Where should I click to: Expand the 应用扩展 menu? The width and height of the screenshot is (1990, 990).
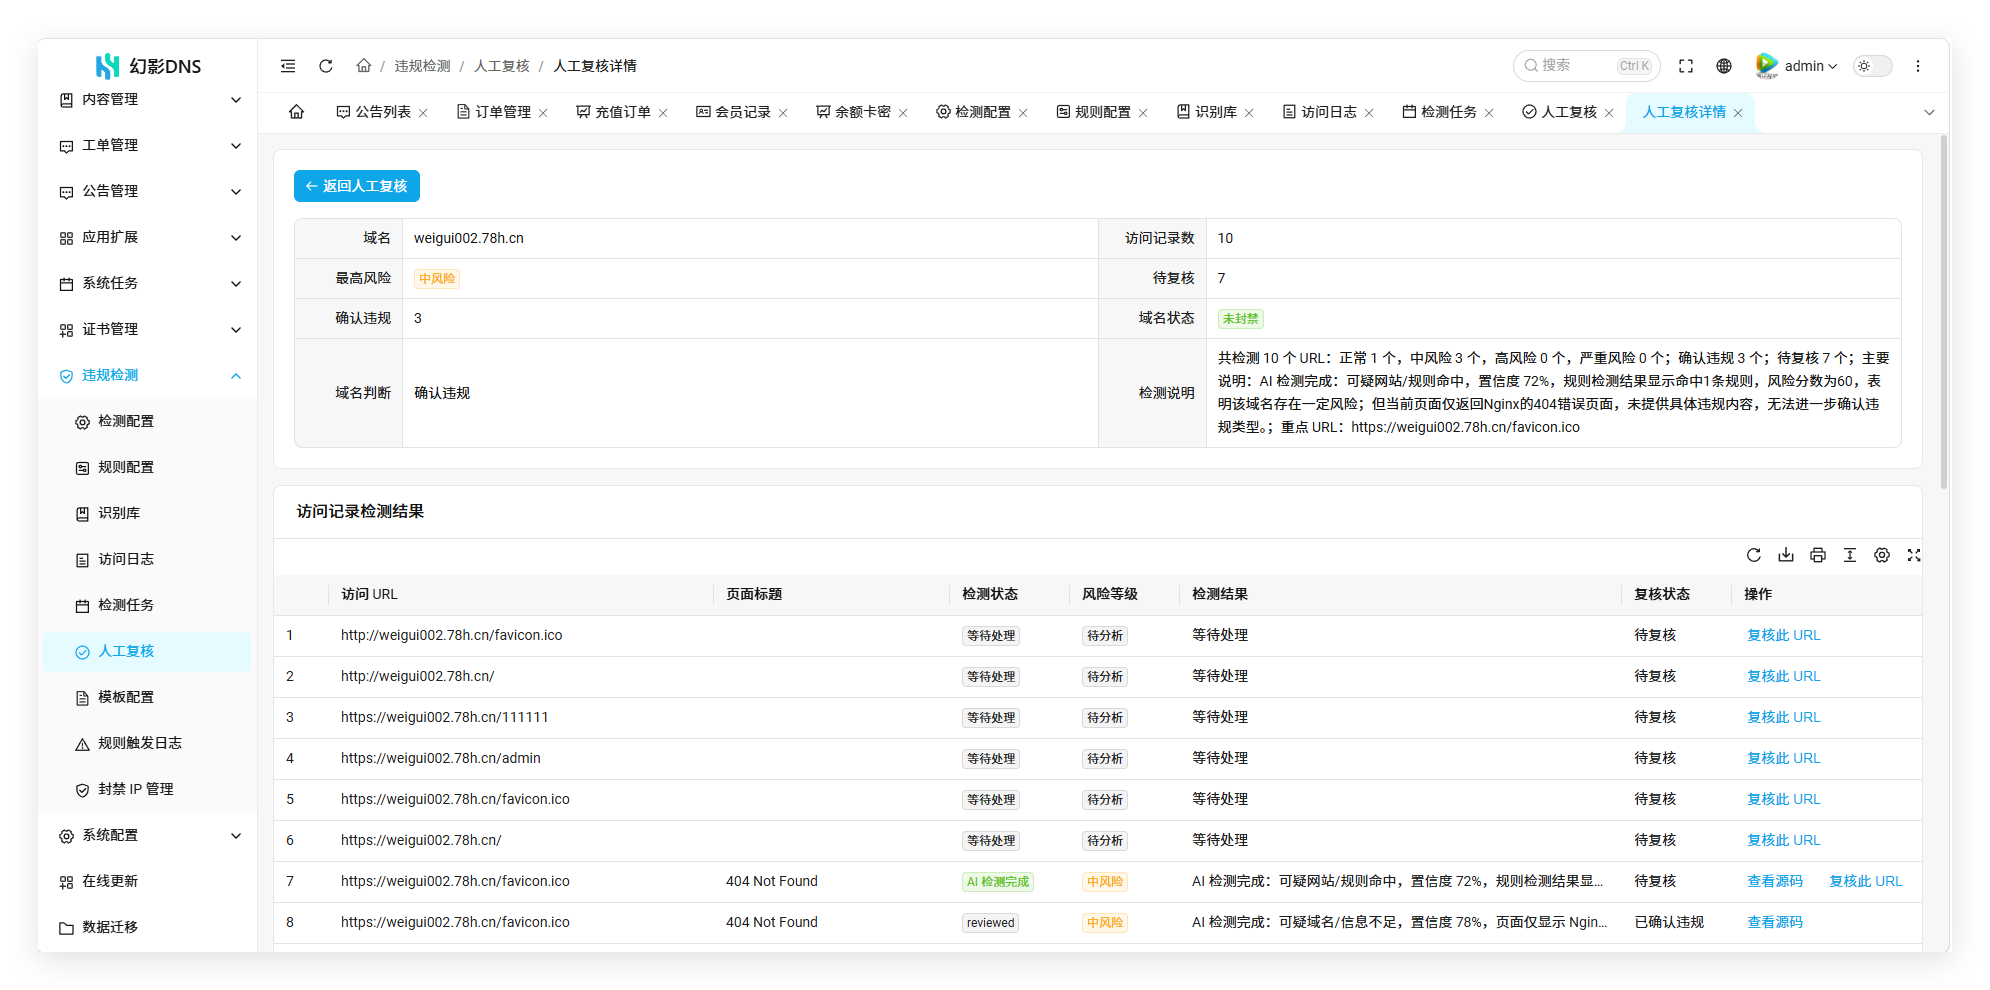pyautogui.click(x=148, y=237)
